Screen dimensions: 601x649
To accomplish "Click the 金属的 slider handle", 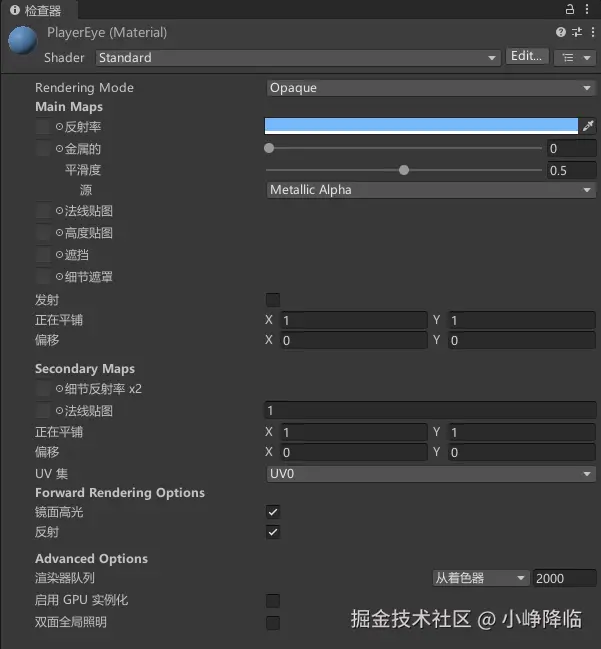I will [x=269, y=148].
